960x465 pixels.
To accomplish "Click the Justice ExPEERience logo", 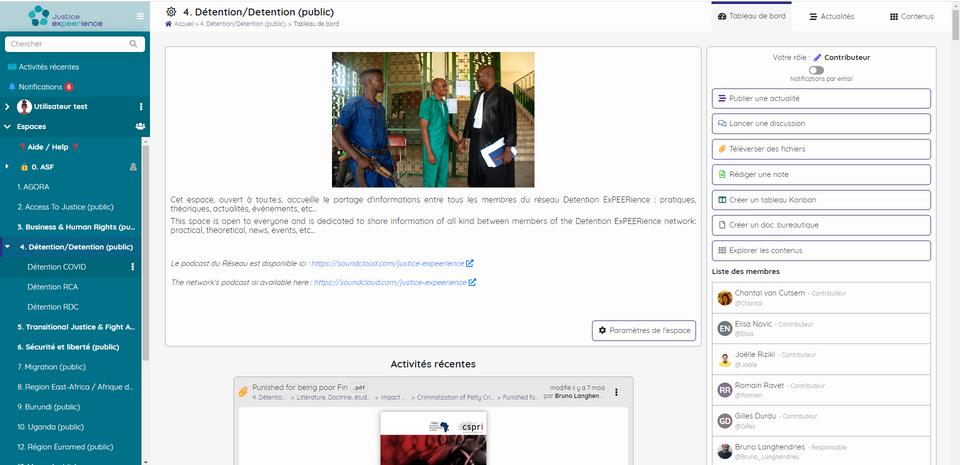I will pos(66,16).
